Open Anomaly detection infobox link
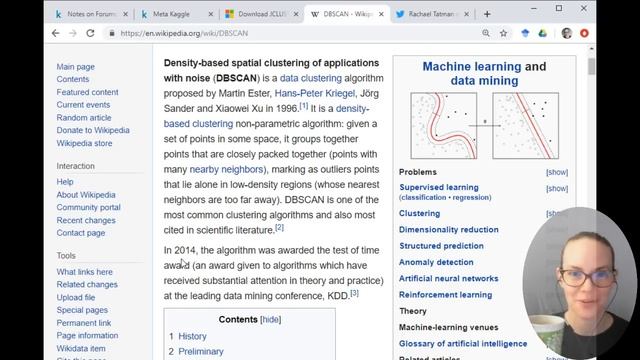 436,262
